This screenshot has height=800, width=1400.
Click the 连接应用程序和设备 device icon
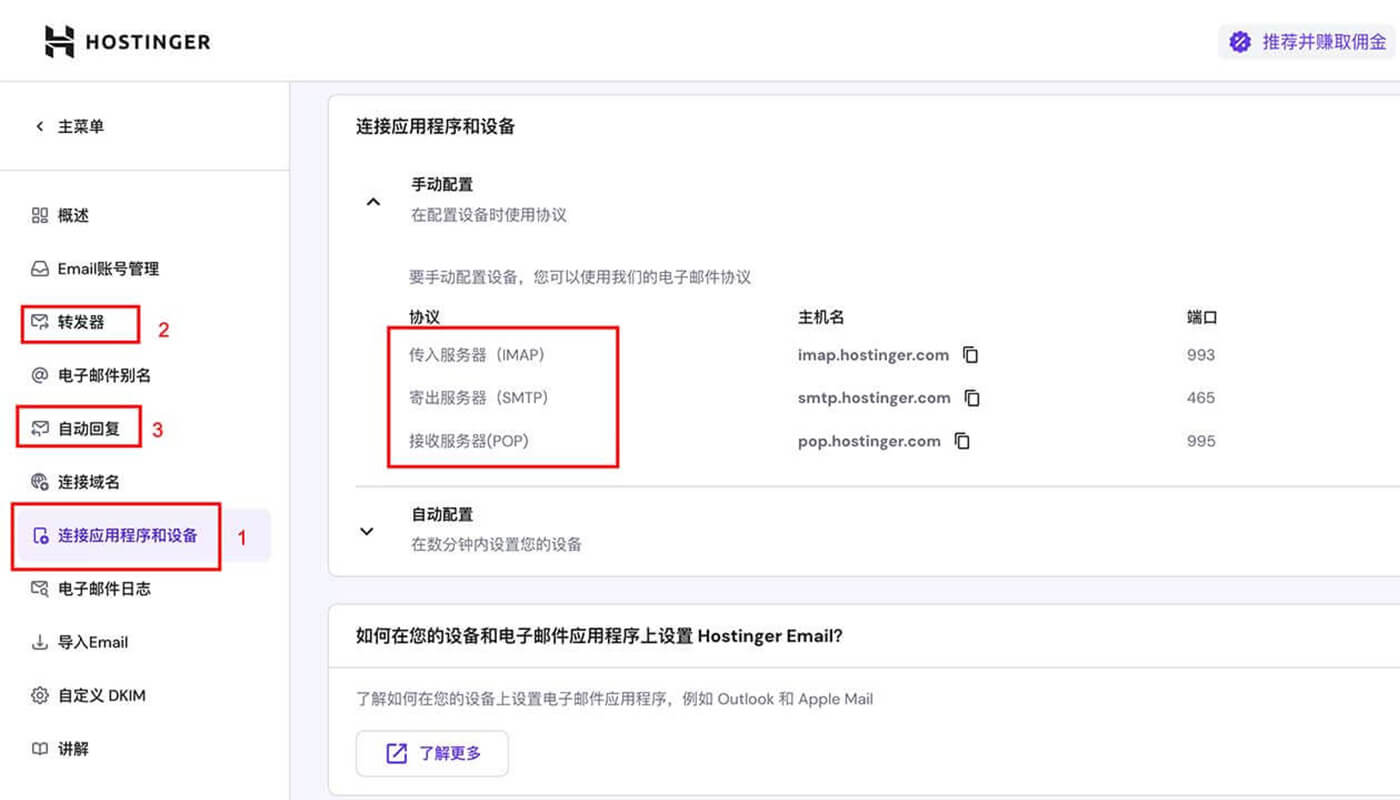pyautogui.click(x=41, y=535)
